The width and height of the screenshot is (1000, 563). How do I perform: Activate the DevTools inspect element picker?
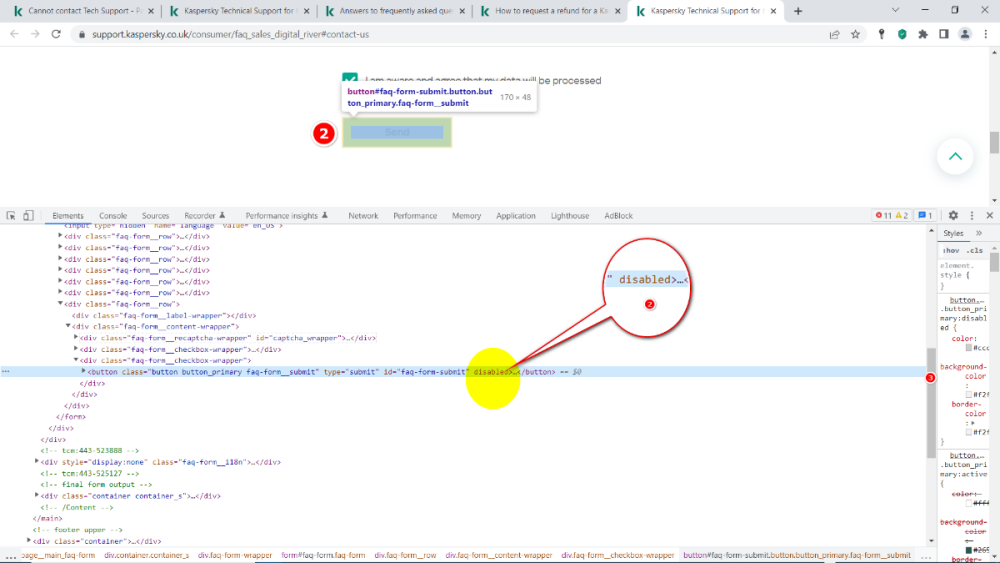11,216
